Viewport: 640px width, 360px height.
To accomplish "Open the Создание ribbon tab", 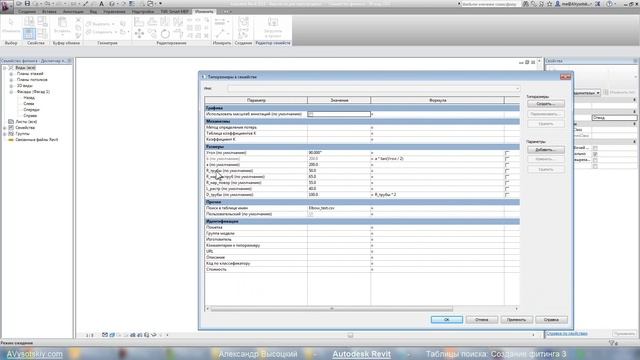I will click(27, 12).
